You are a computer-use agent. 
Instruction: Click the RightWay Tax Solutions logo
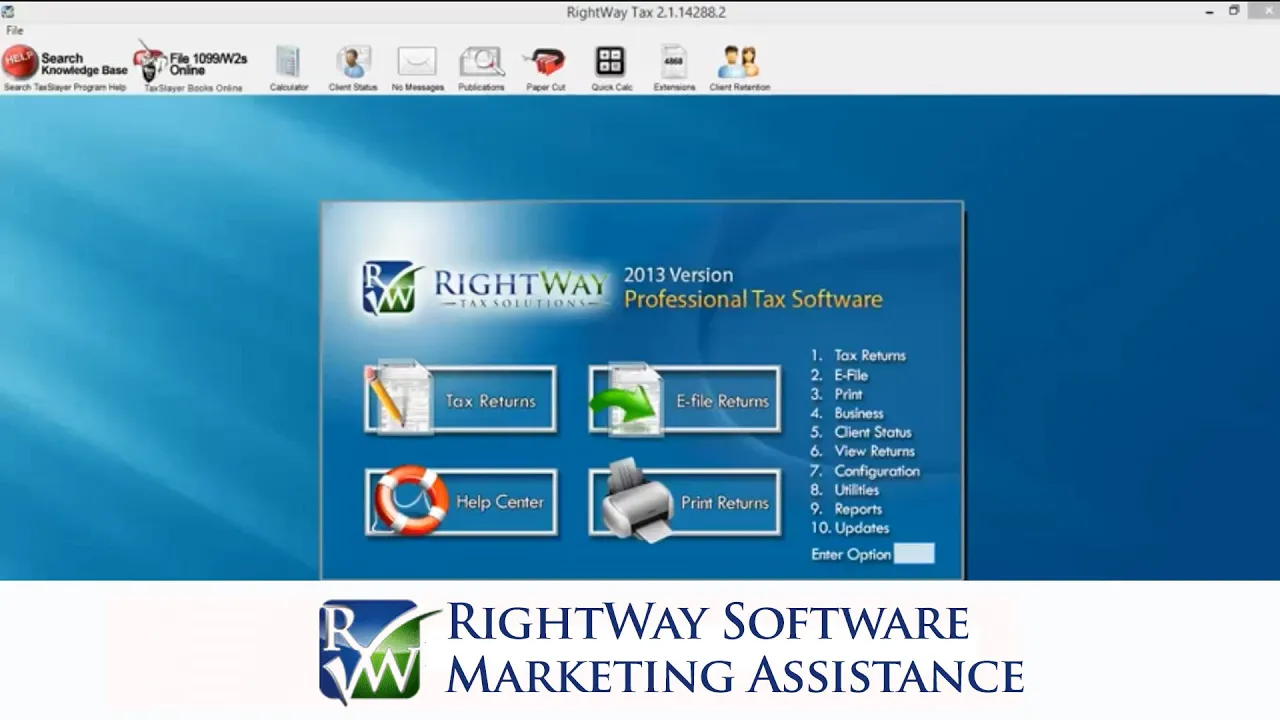(485, 288)
